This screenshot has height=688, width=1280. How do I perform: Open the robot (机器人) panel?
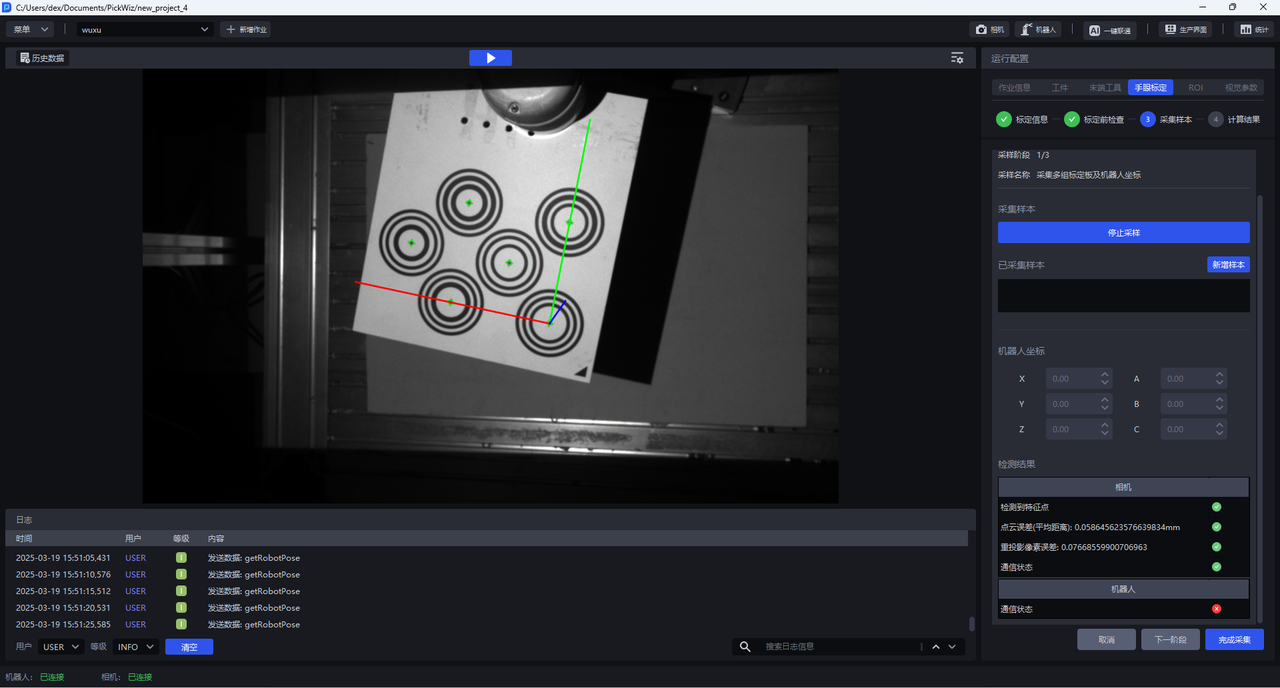(1037, 30)
